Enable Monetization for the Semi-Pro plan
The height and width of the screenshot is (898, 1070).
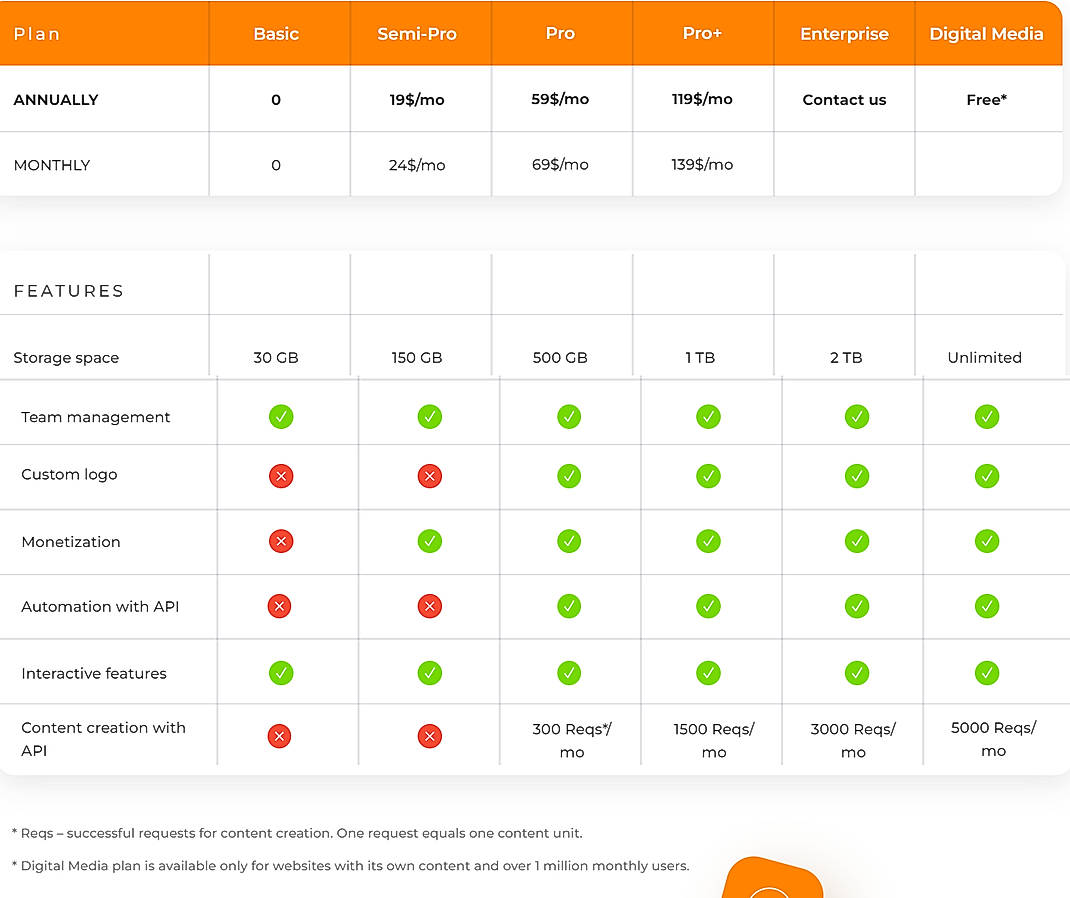[429, 541]
